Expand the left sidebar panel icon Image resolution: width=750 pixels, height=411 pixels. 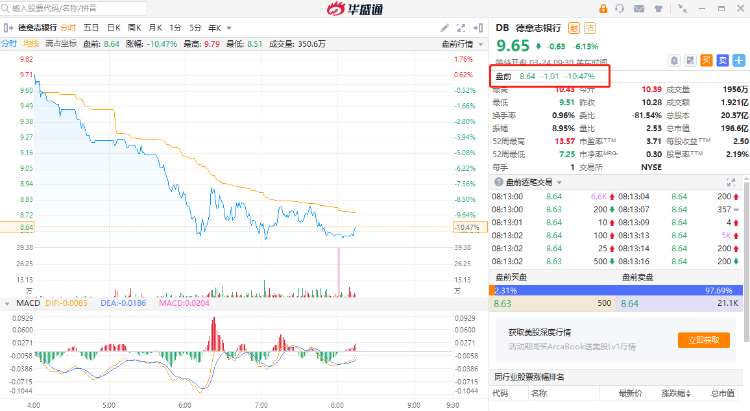coord(8,28)
